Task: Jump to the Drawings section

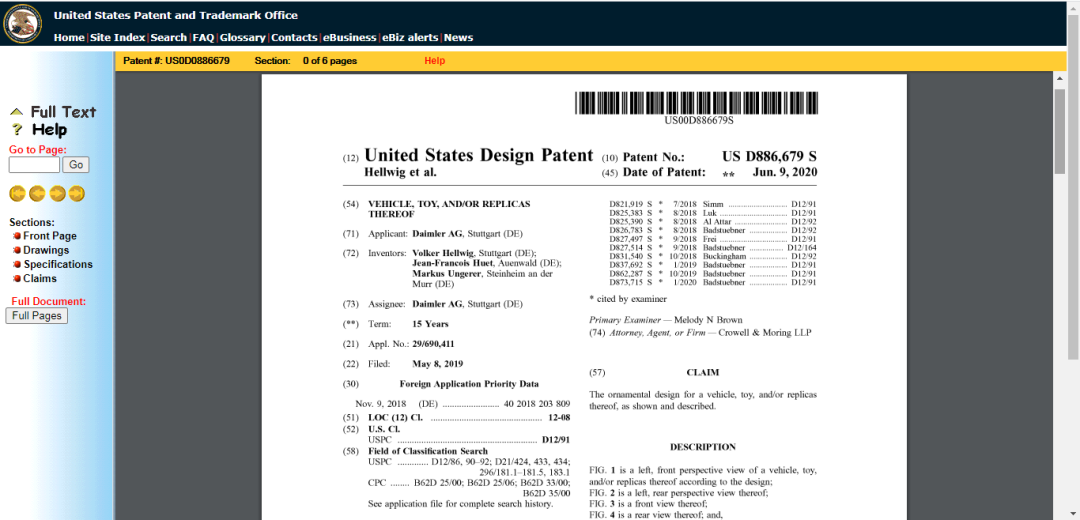Action: (x=46, y=251)
